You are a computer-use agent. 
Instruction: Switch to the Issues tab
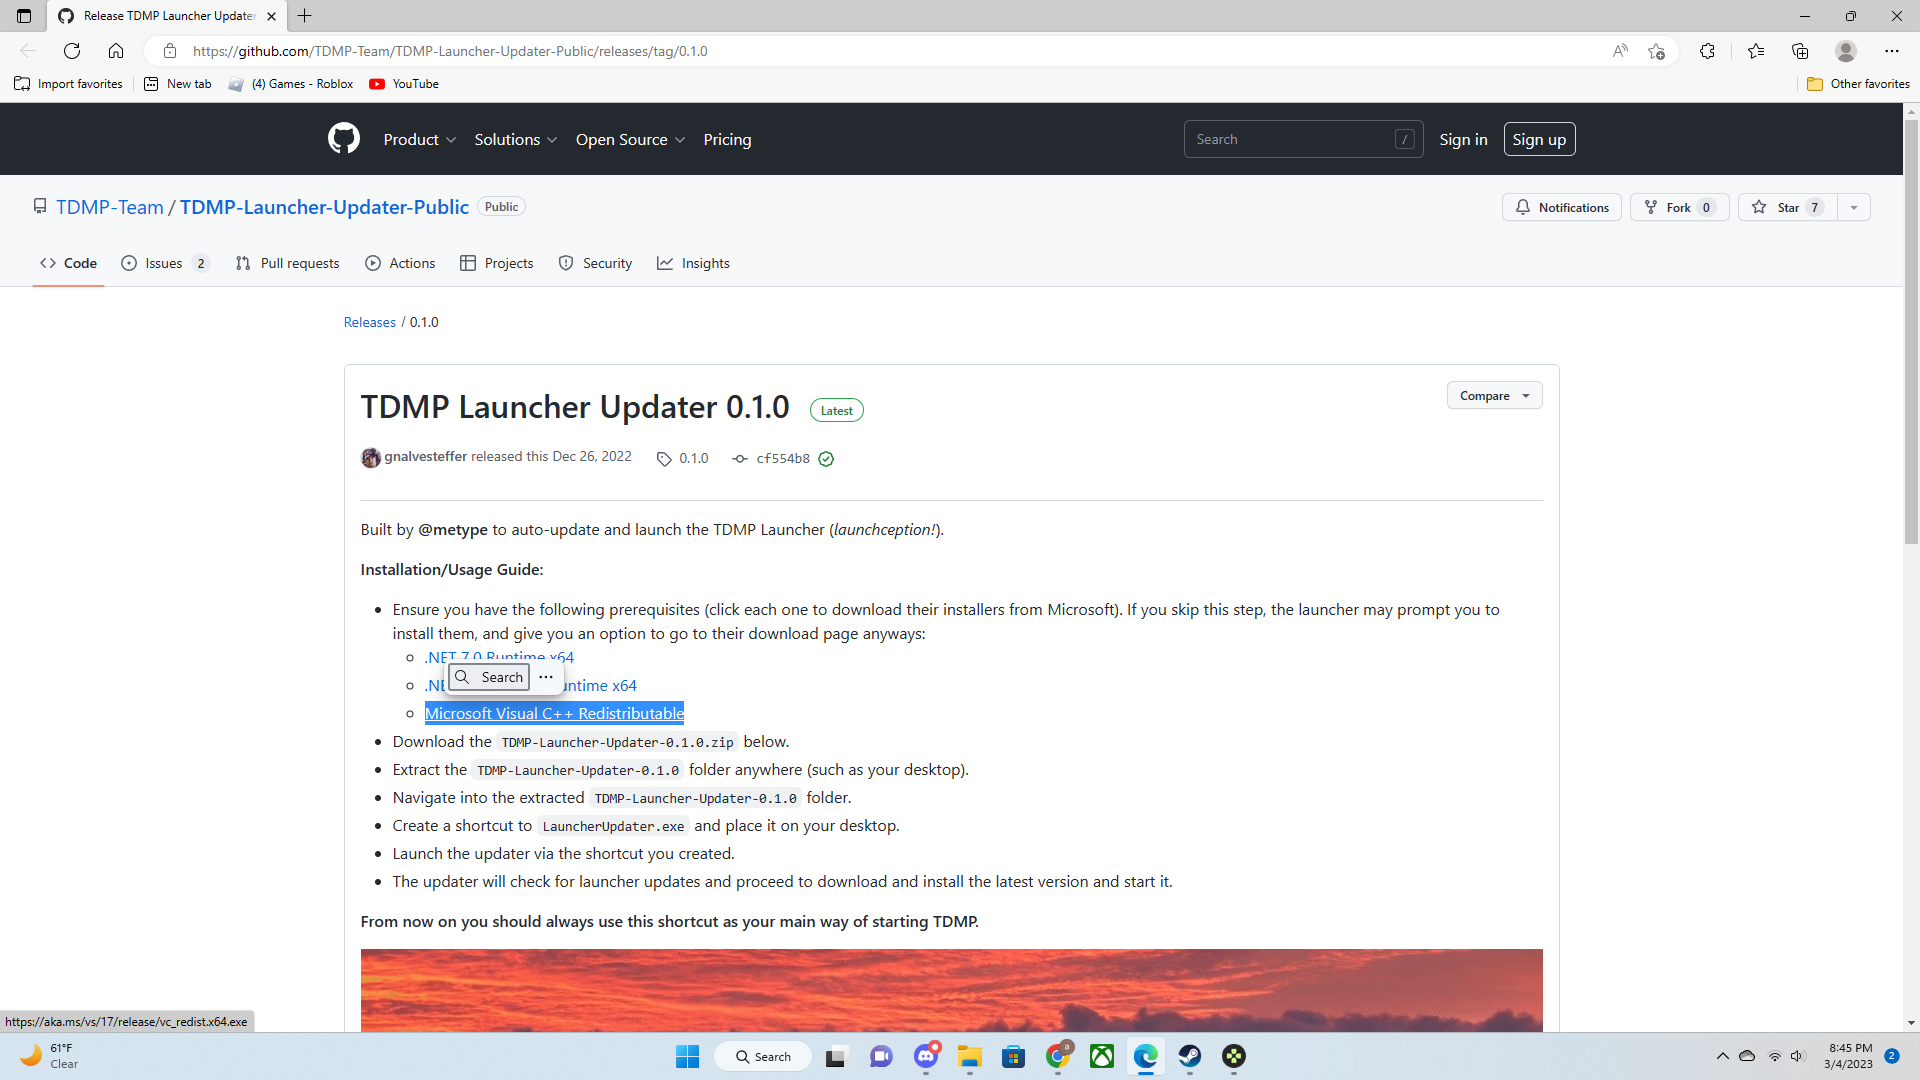click(x=164, y=263)
